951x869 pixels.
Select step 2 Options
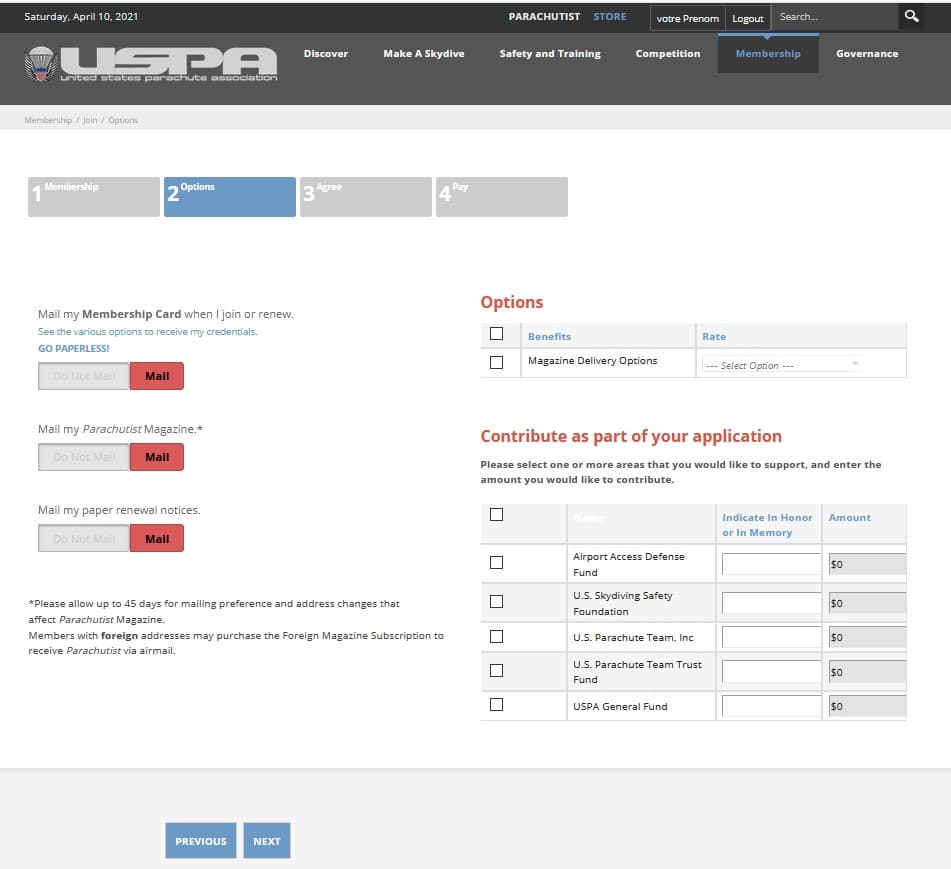coord(230,196)
